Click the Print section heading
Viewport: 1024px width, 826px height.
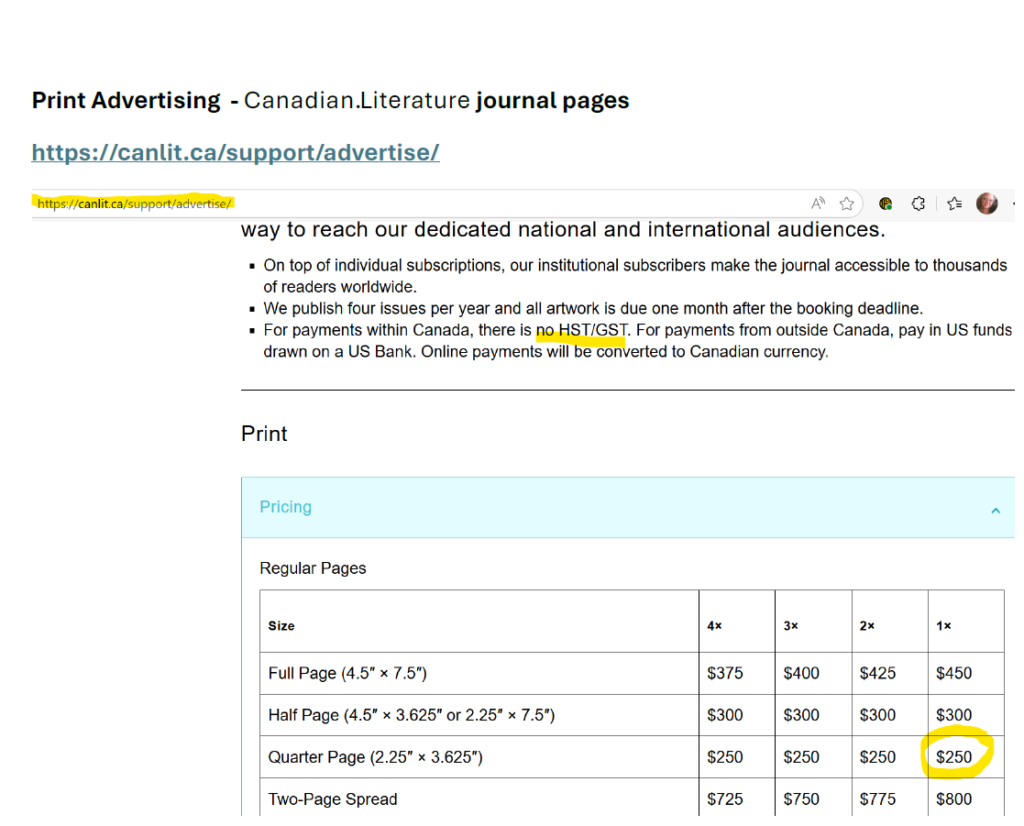pos(264,434)
